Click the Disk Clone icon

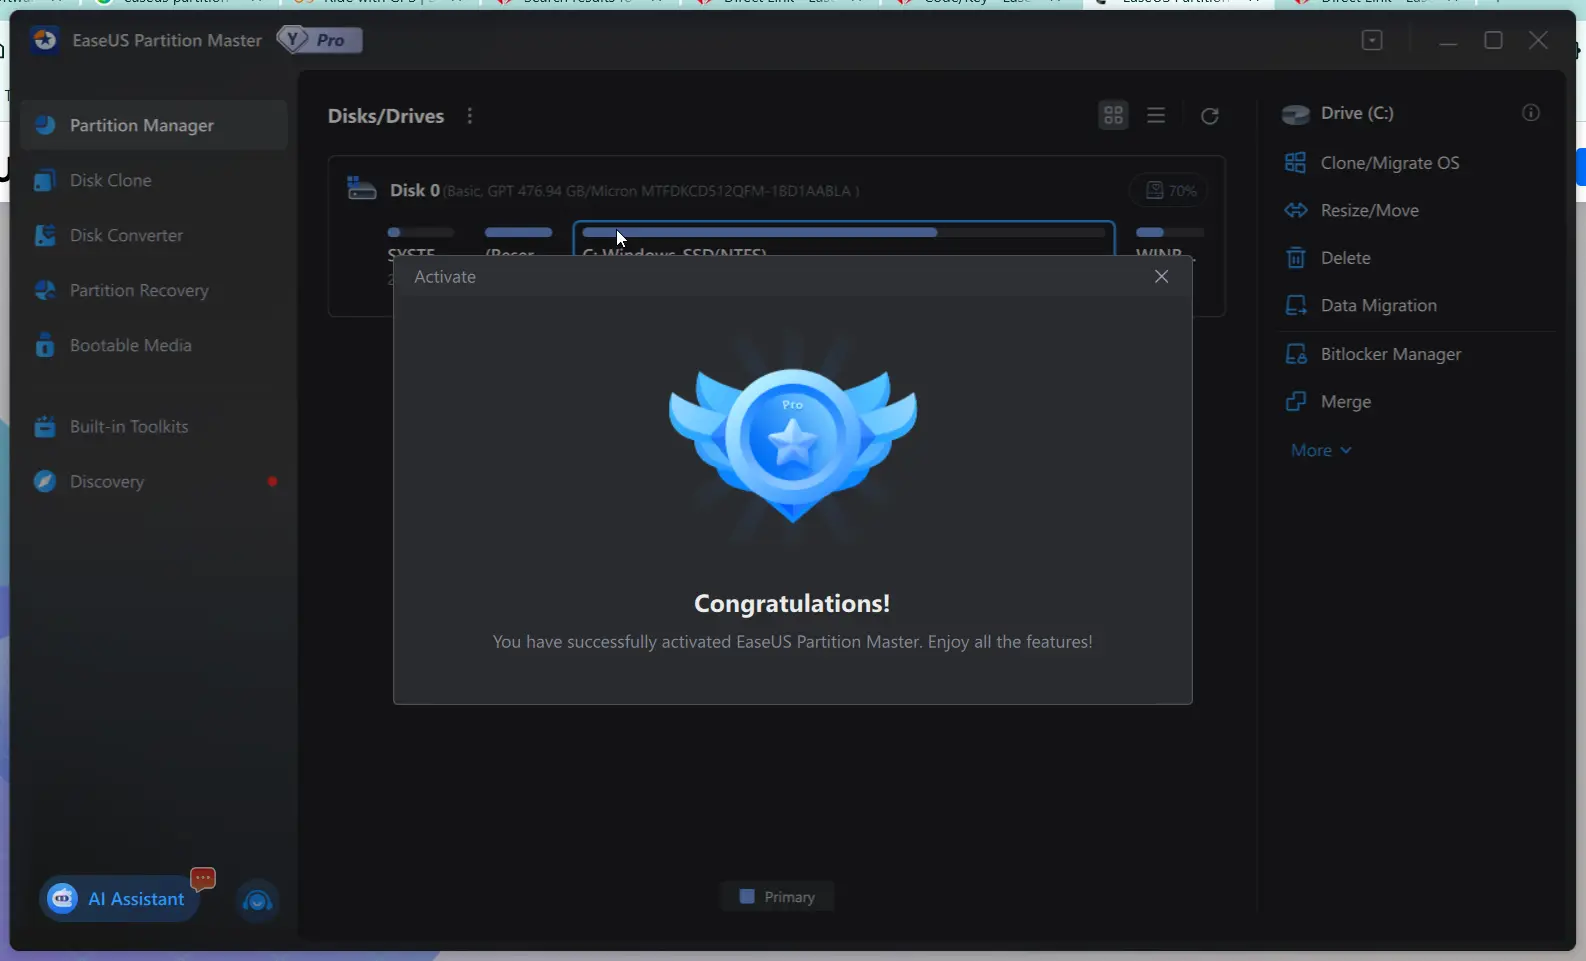[44, 180]
